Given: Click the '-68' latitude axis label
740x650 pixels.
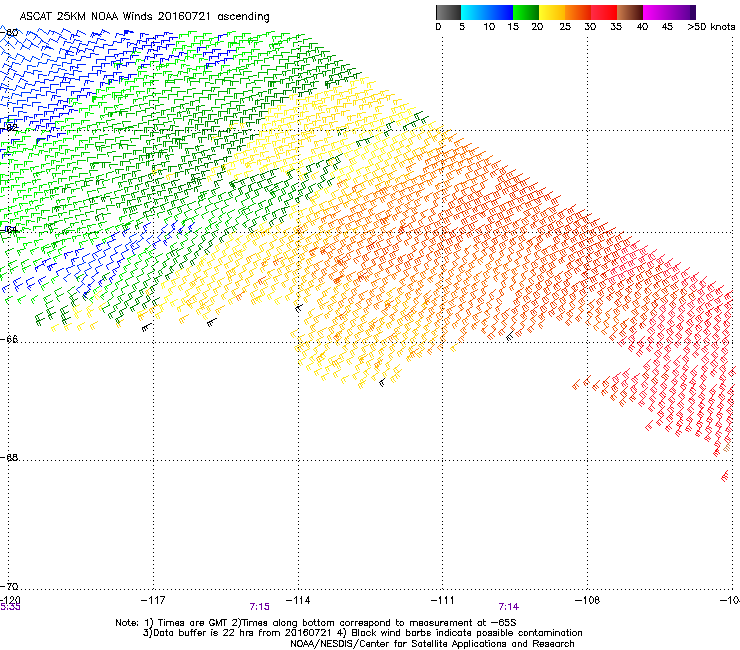Looking at the screenshot, I should click(x=9, y=458).
